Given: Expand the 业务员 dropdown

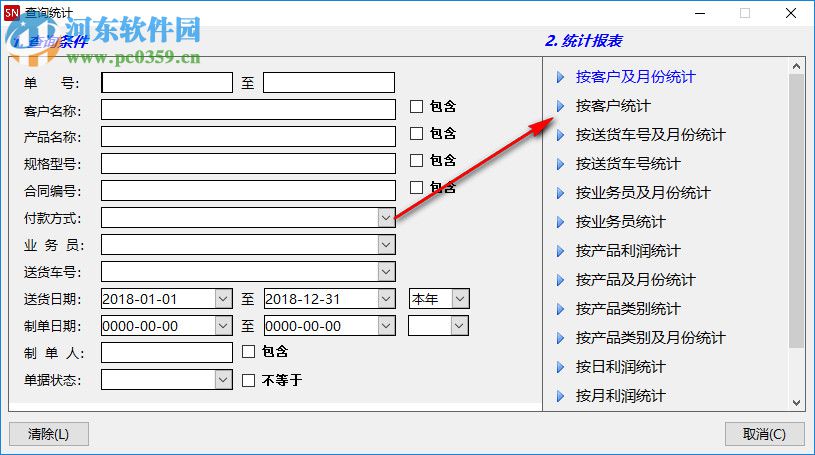Looking at the screenshot, I should (x=386, y=245).
